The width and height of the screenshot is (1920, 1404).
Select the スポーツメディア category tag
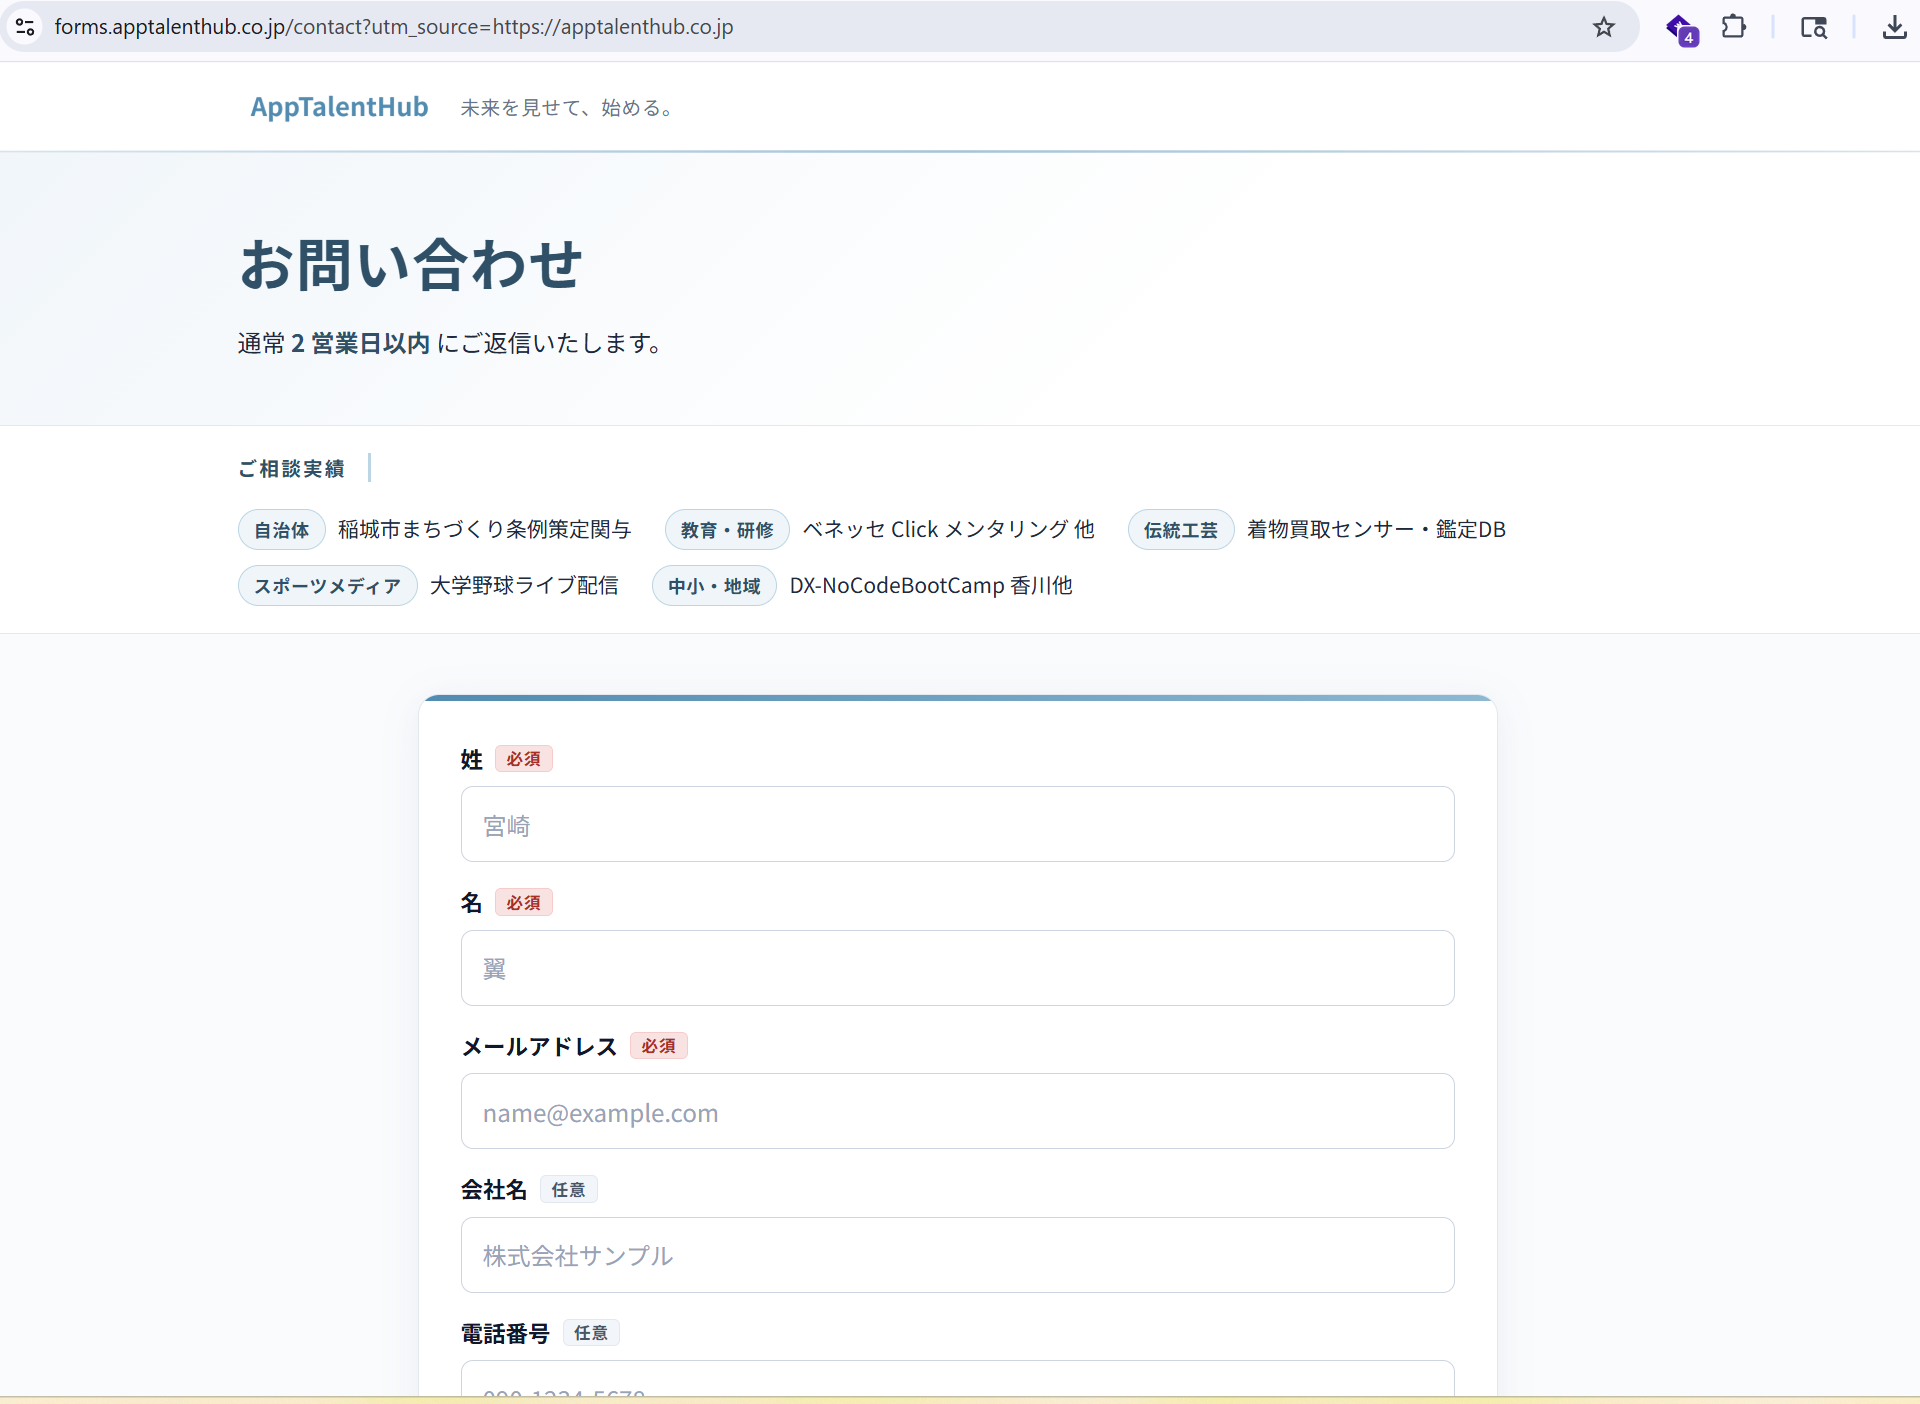tap(327, 586)
